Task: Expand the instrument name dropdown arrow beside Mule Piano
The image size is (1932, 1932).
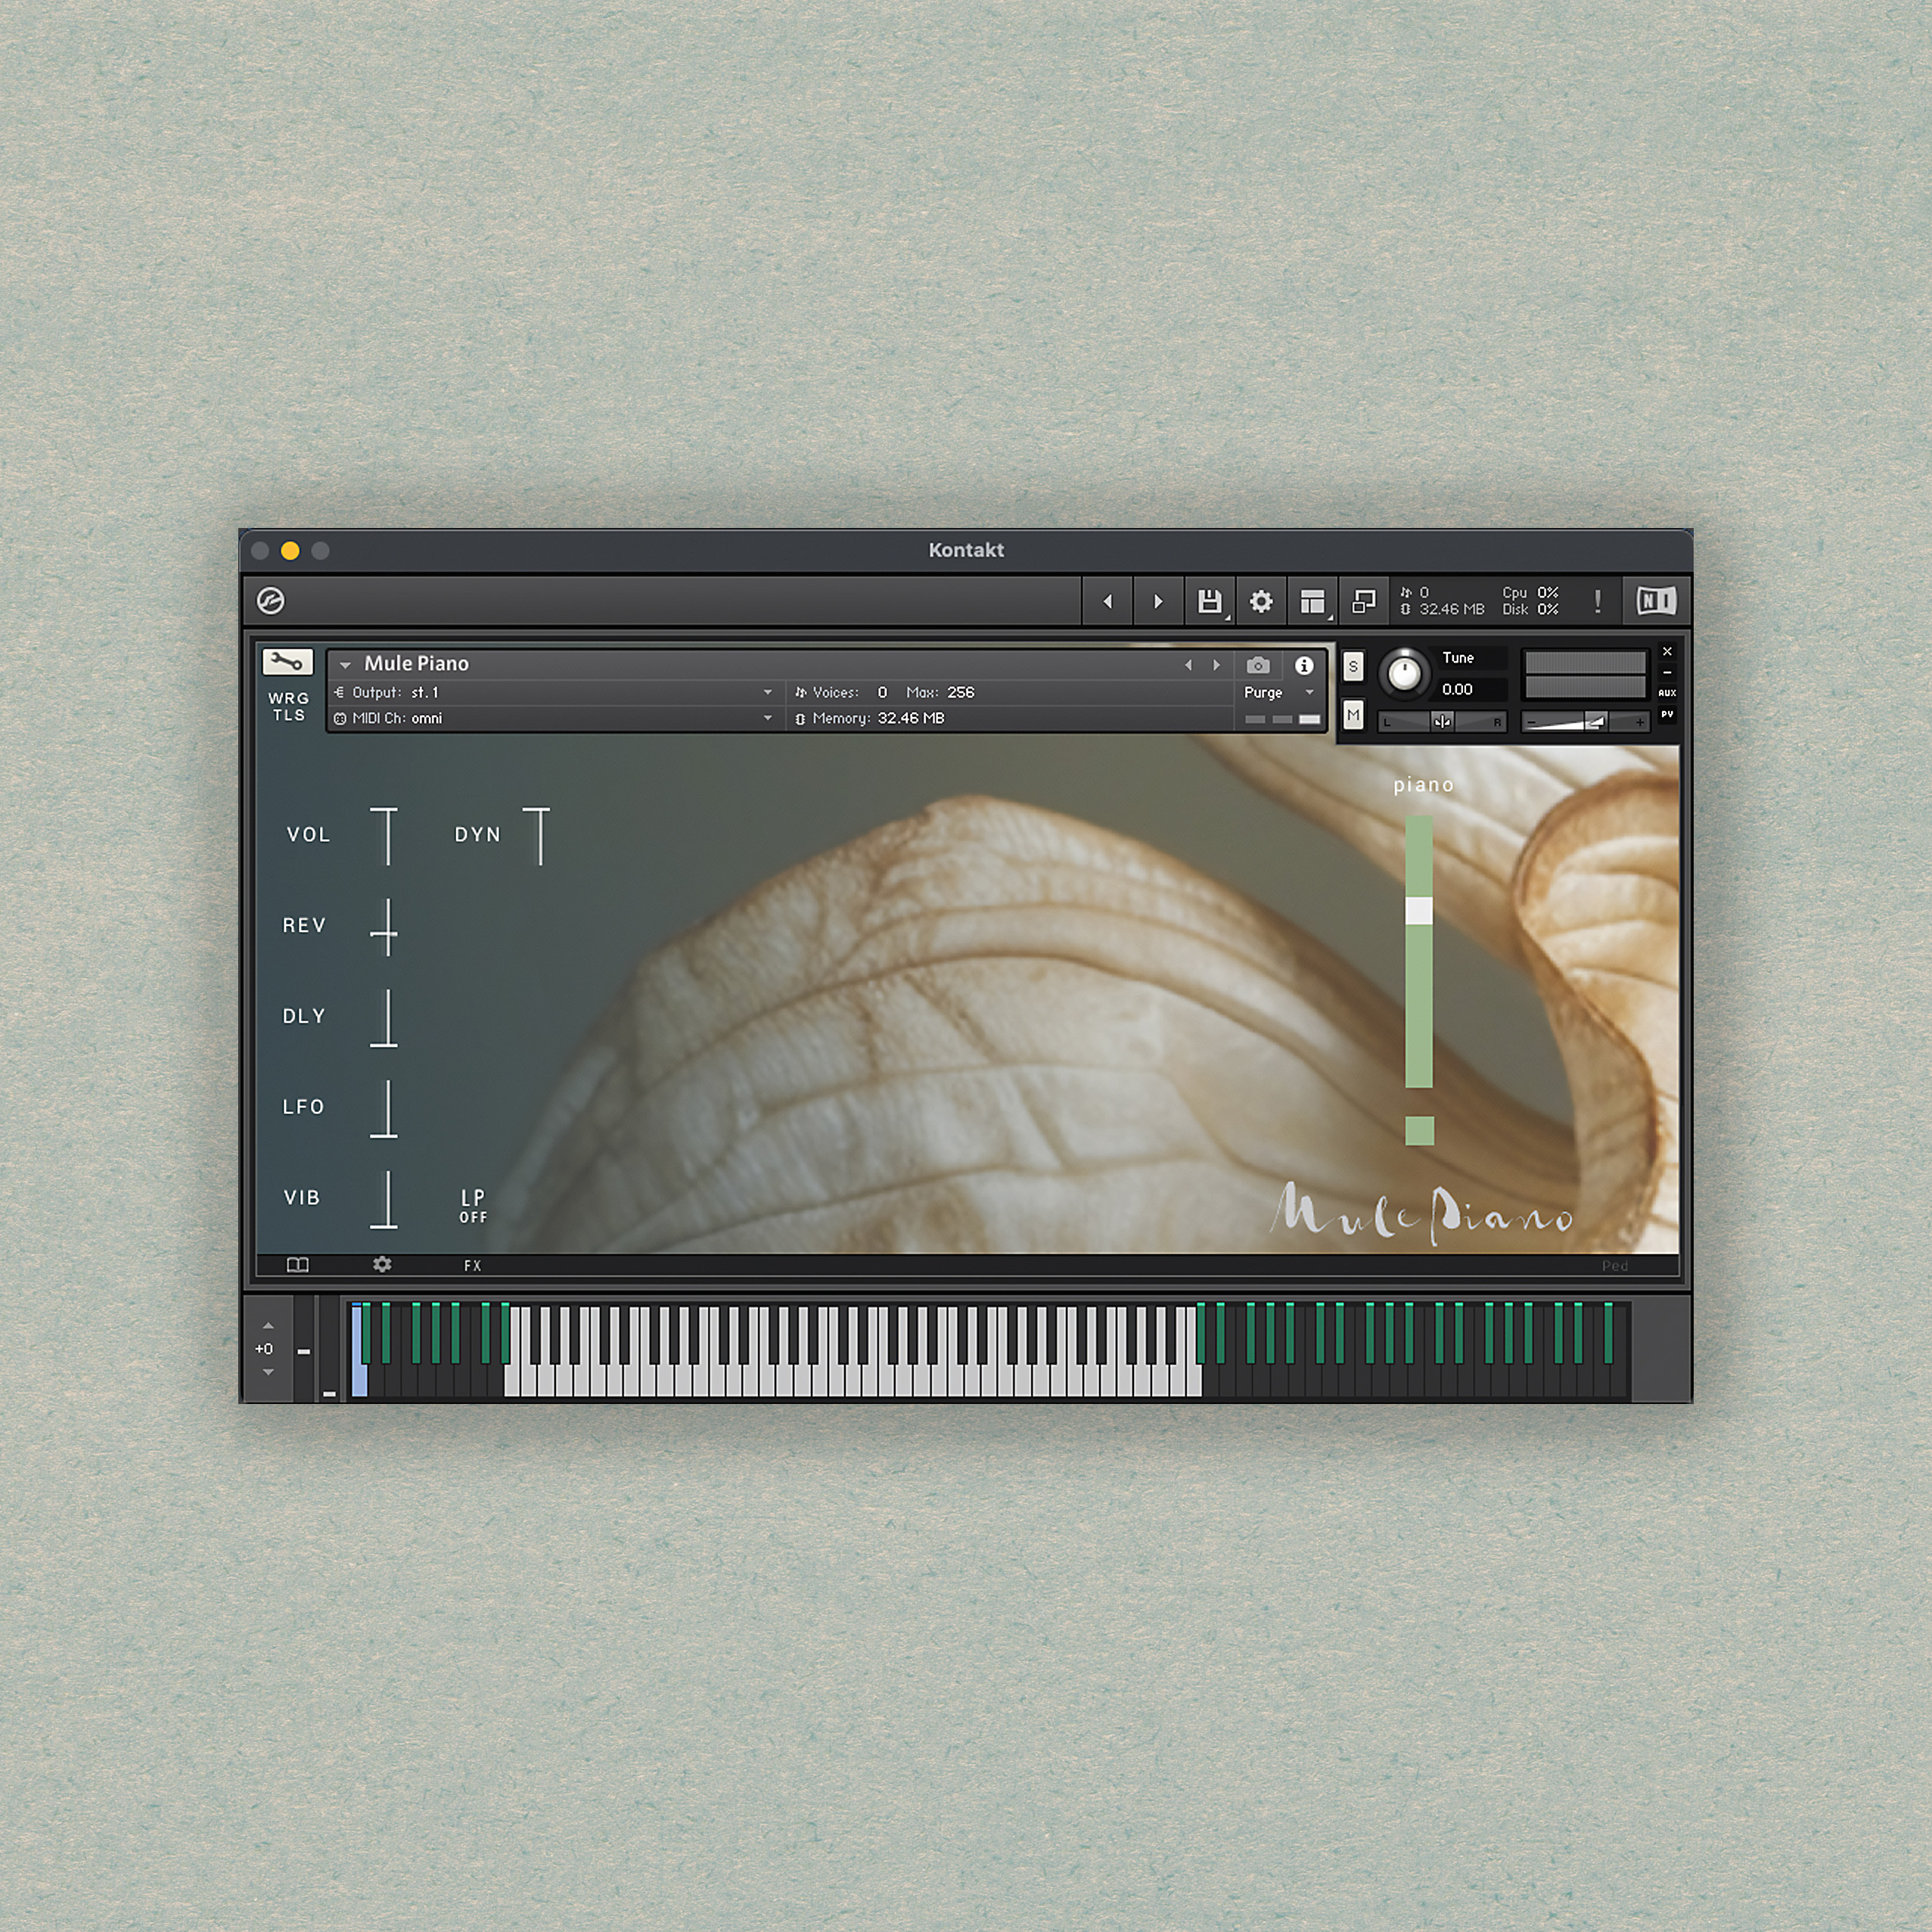Action: 345,665
